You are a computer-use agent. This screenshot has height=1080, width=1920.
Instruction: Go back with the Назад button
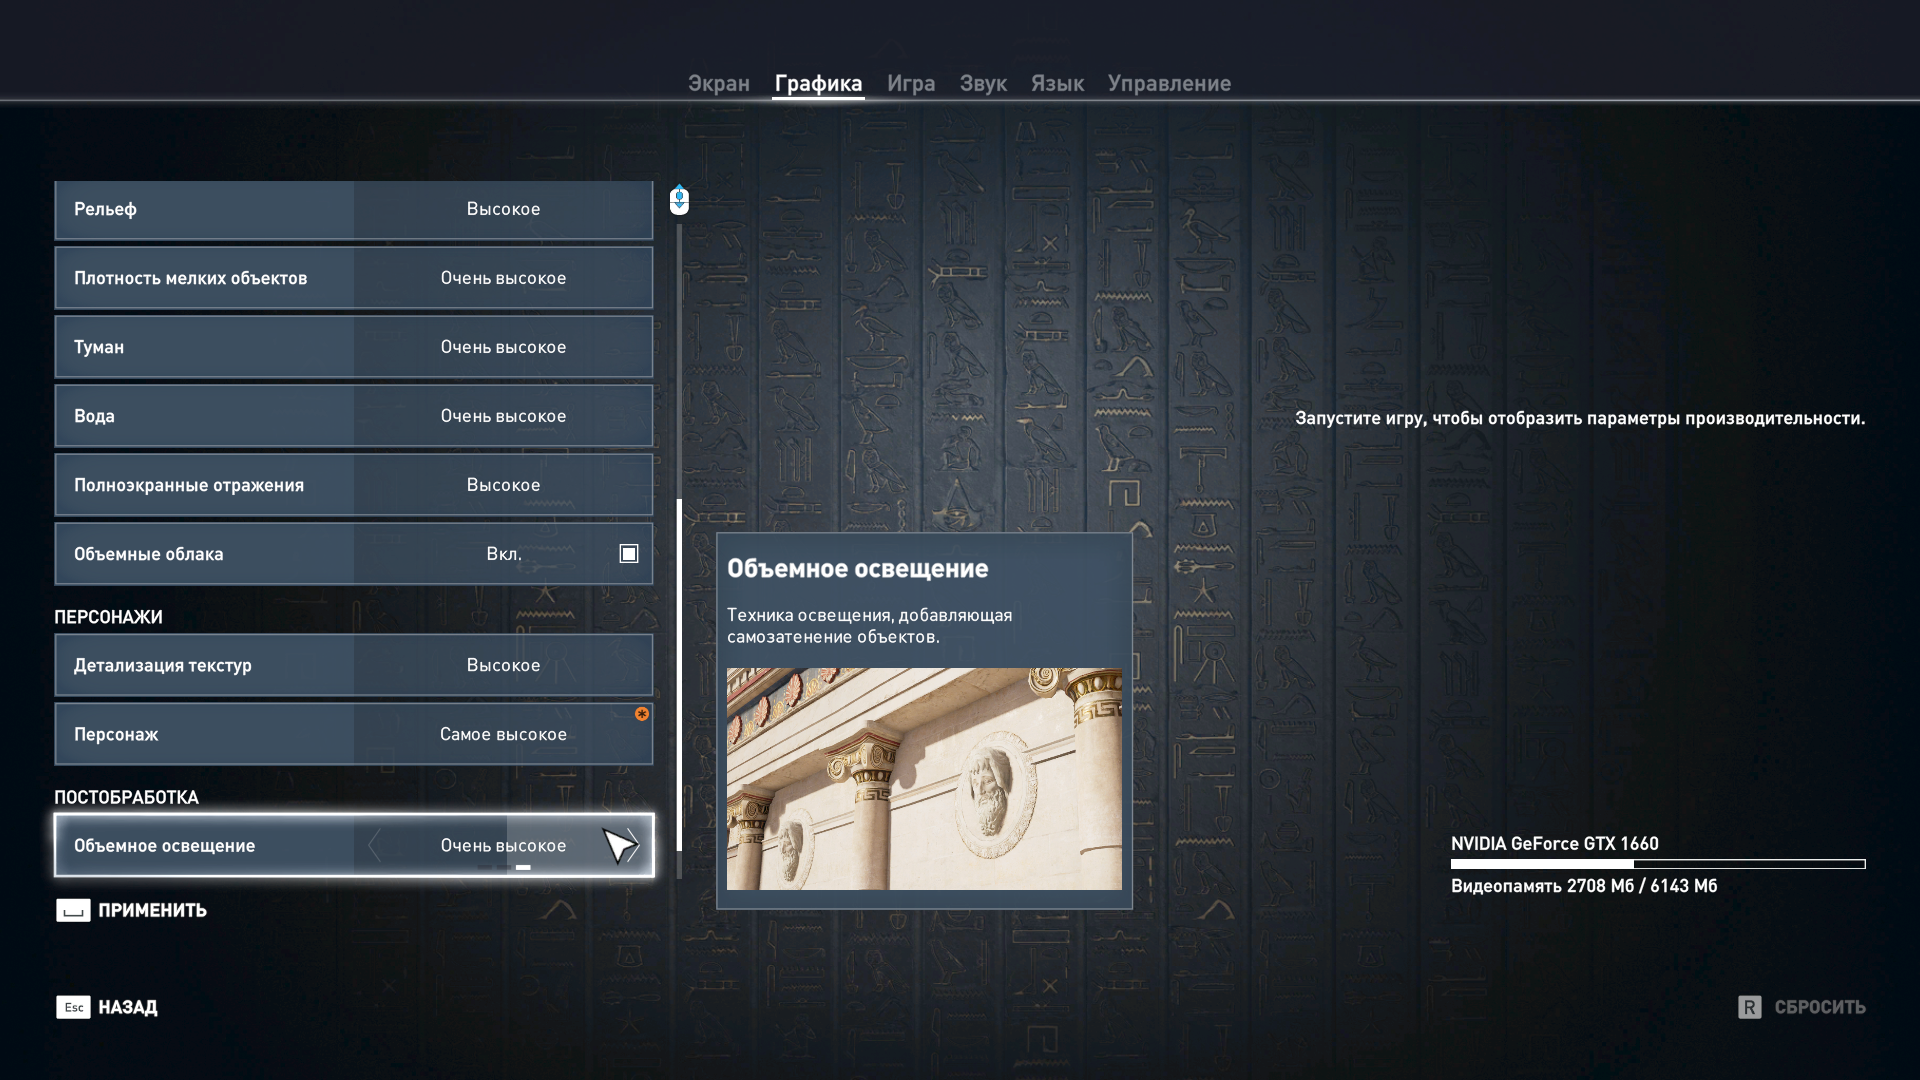click(x=127, y=1007)
